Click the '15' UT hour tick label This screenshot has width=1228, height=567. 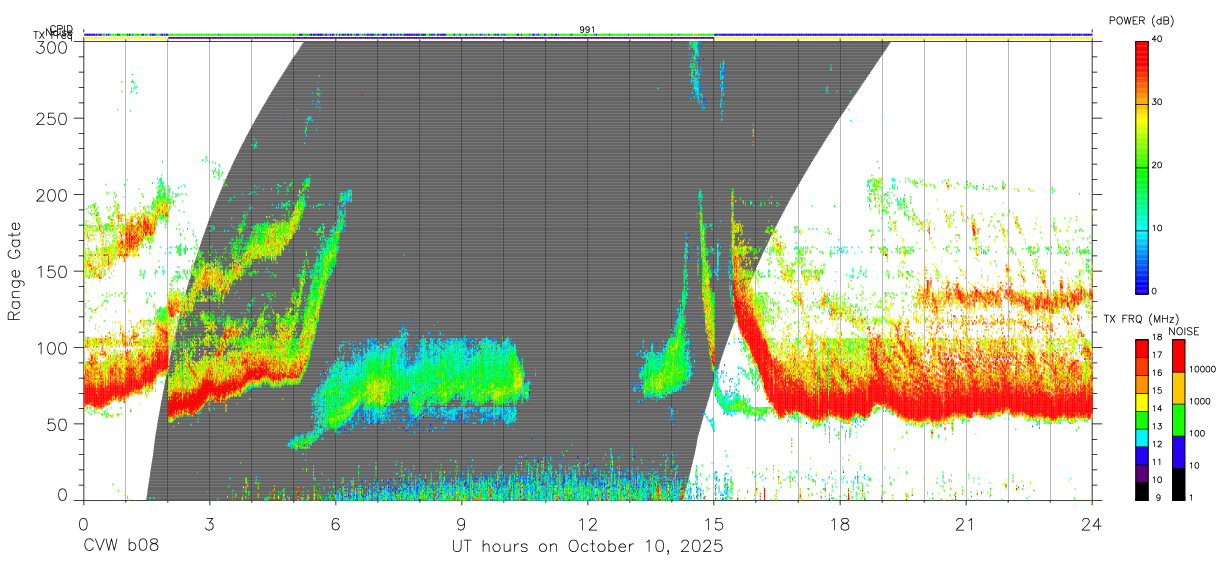point(714,523)
